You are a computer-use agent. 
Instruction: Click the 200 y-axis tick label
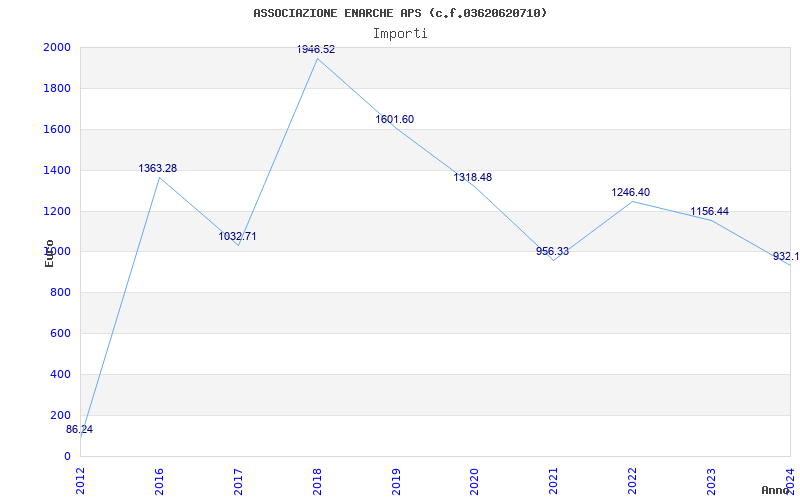pos(60,415)
